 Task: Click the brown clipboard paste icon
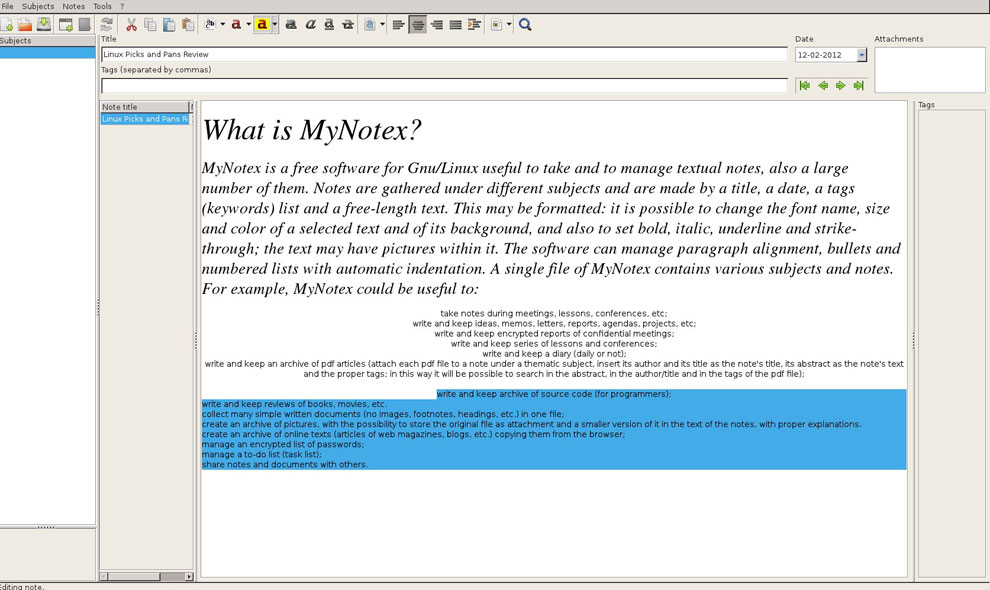[x=188, y=25]
